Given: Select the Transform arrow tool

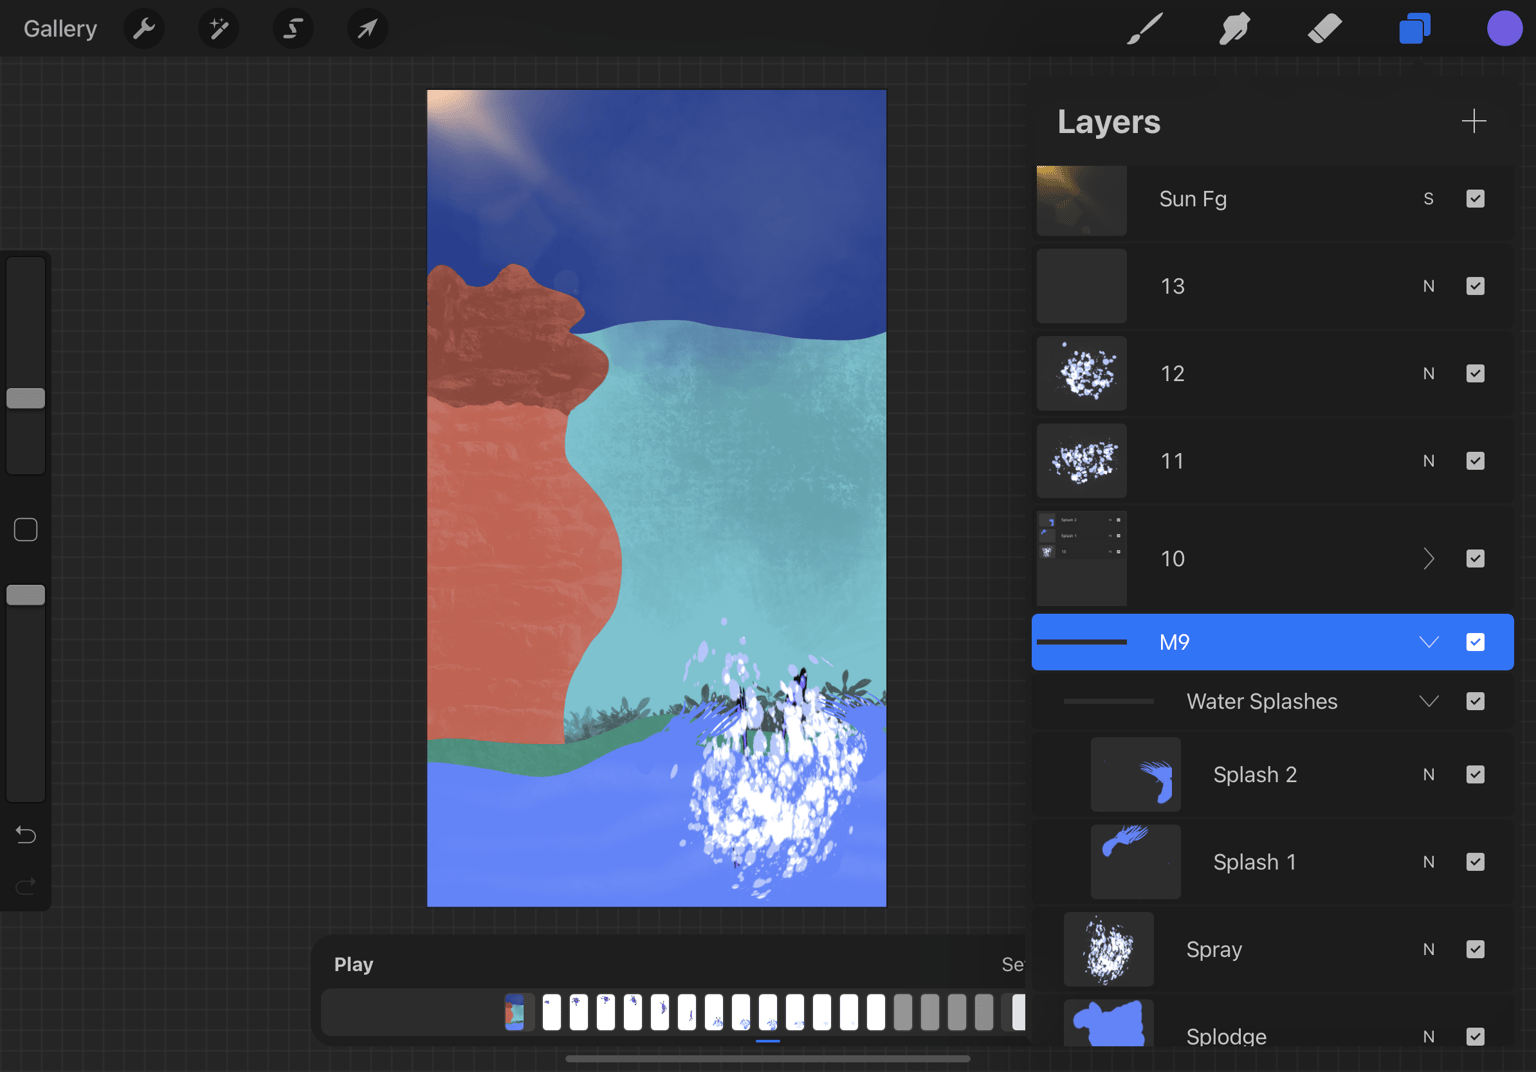Looking at the screenshot, I should [x=368, y=29].
